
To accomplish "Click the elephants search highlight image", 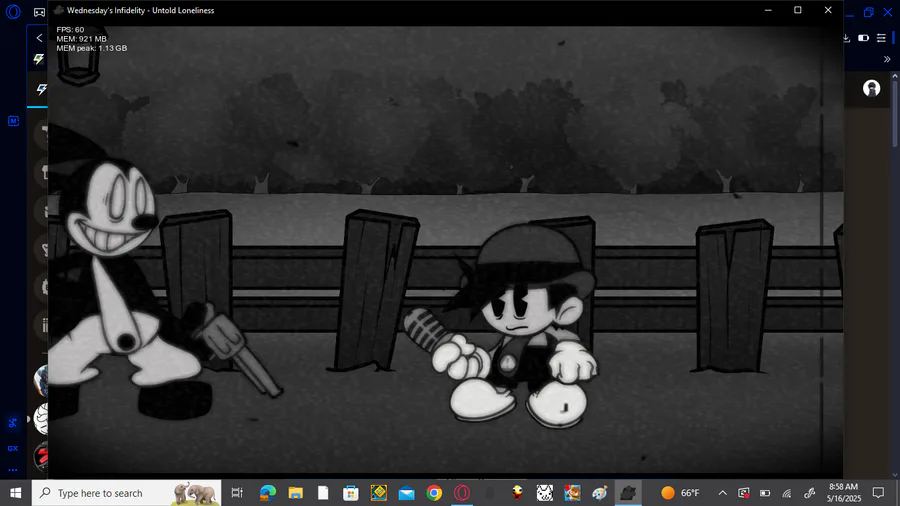I will (x=194, y=493).
